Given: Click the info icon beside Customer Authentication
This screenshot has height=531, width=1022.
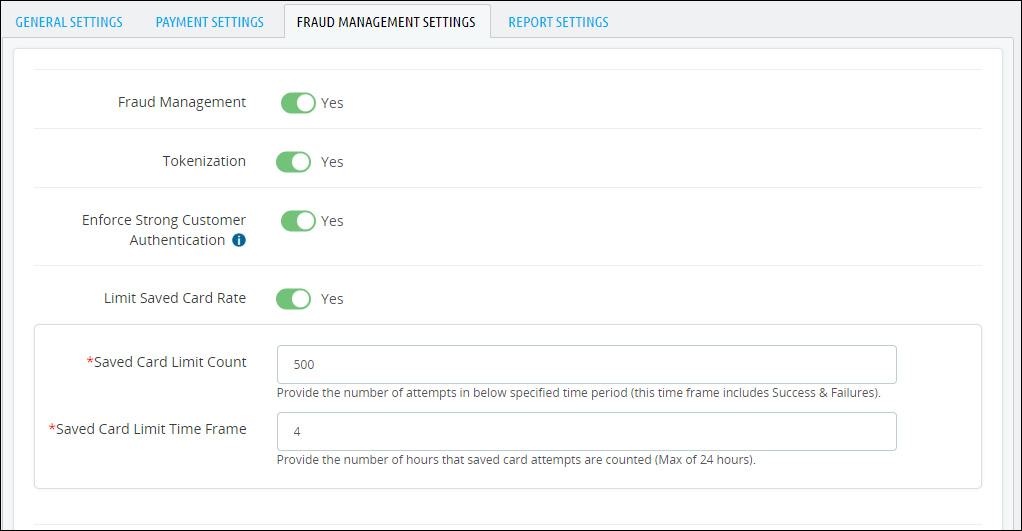Looking at the screenshot, I should (x=239, y=241).
